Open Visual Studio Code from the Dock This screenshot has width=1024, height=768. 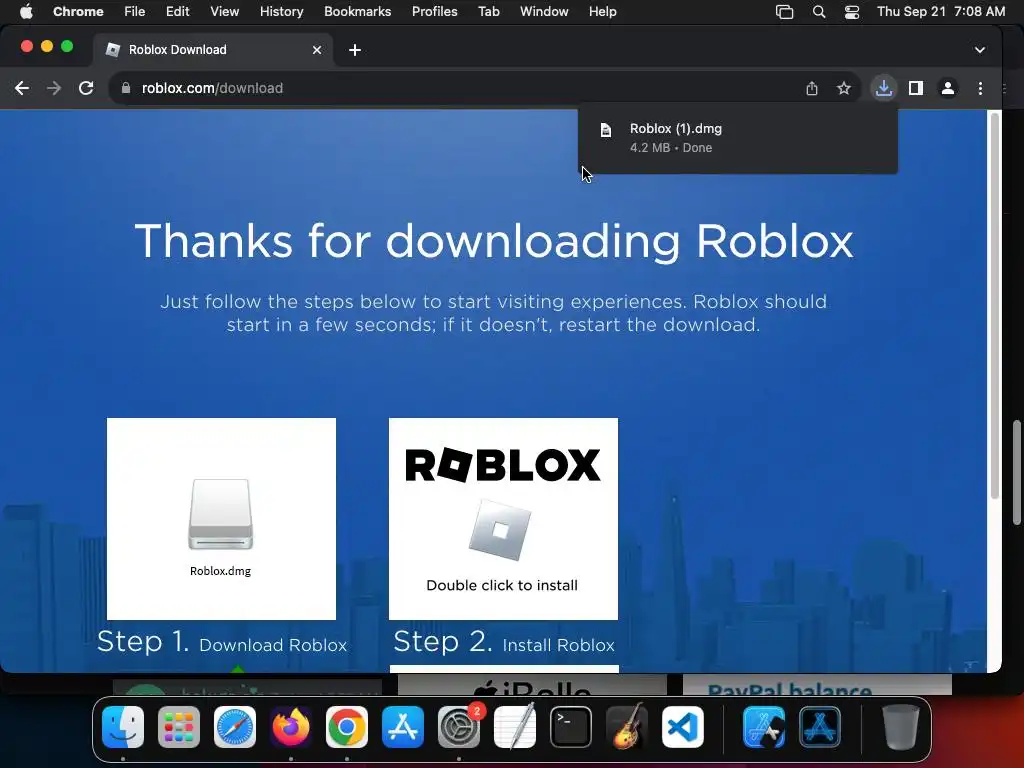tap(682, 727)
